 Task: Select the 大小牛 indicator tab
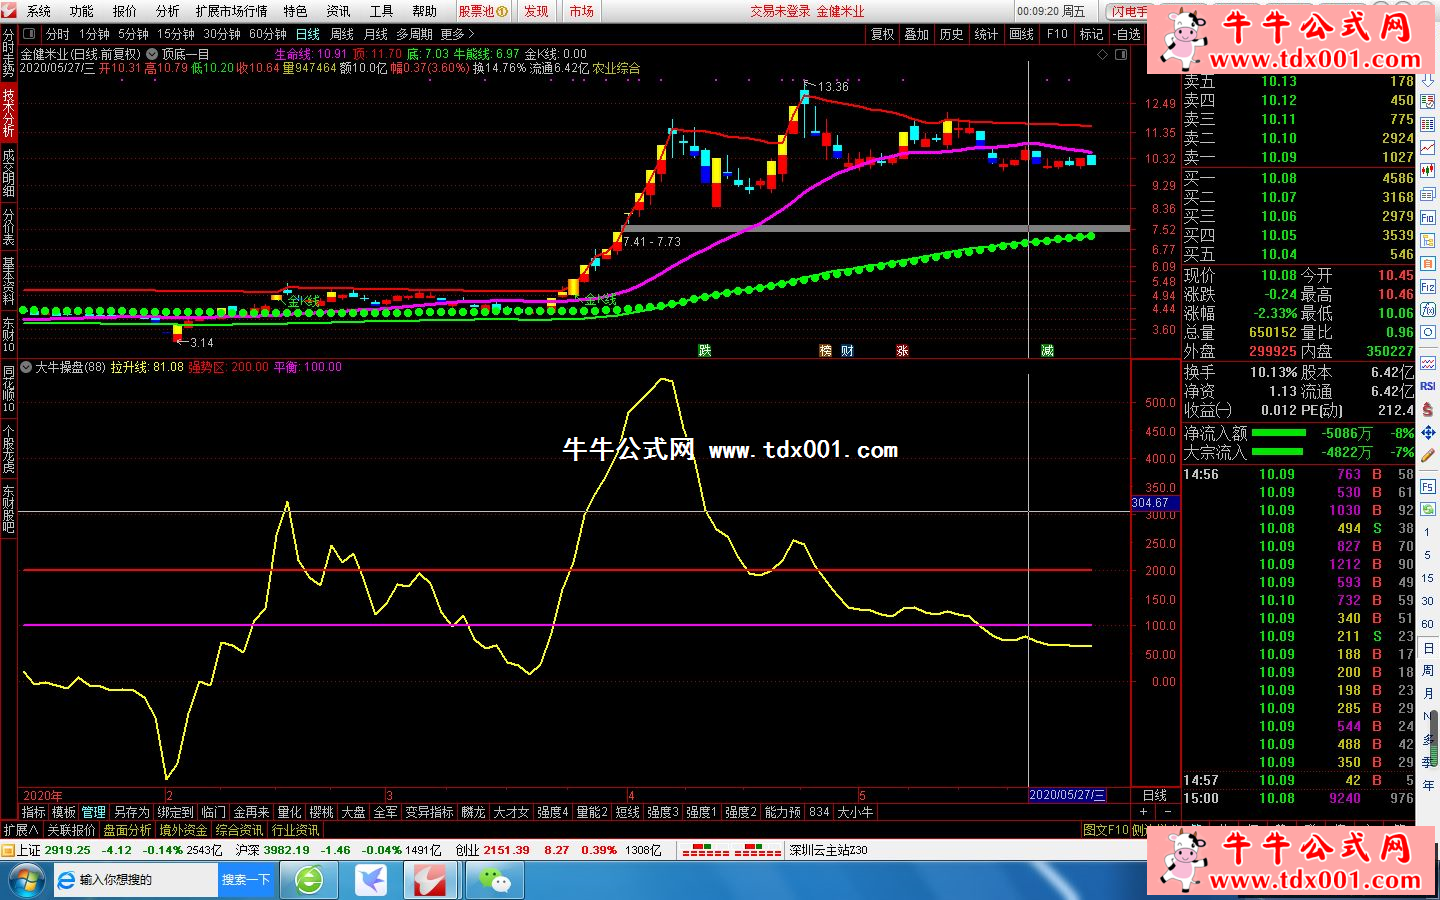(855, 812)
